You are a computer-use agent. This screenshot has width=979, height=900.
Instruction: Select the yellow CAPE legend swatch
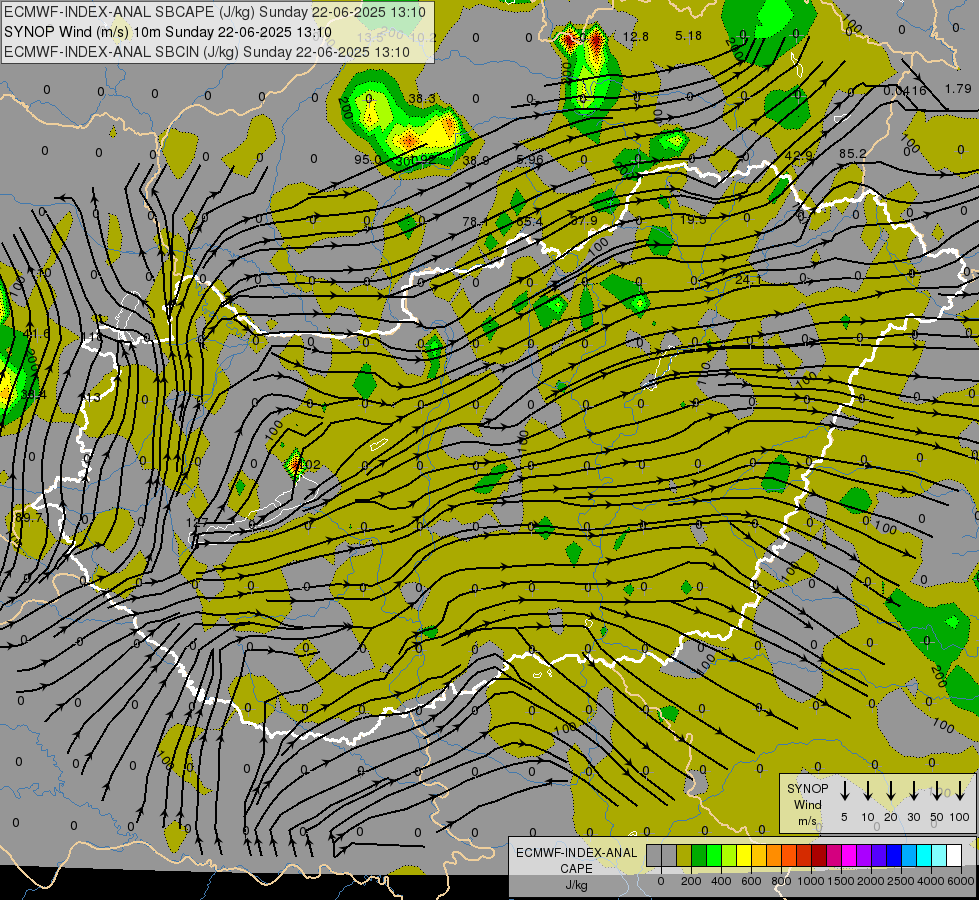coord(744,856)
